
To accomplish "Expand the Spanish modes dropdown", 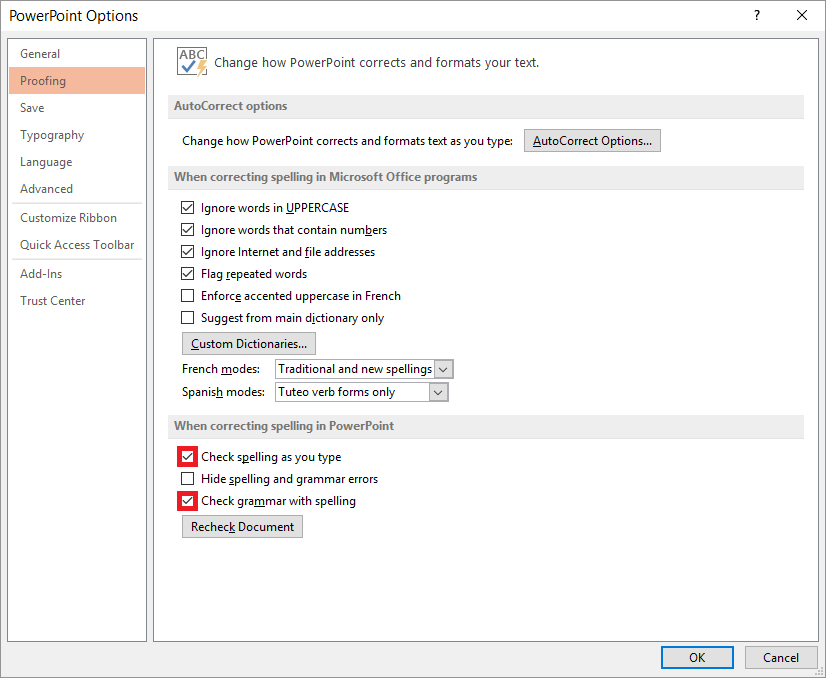I will pos(438,392).
